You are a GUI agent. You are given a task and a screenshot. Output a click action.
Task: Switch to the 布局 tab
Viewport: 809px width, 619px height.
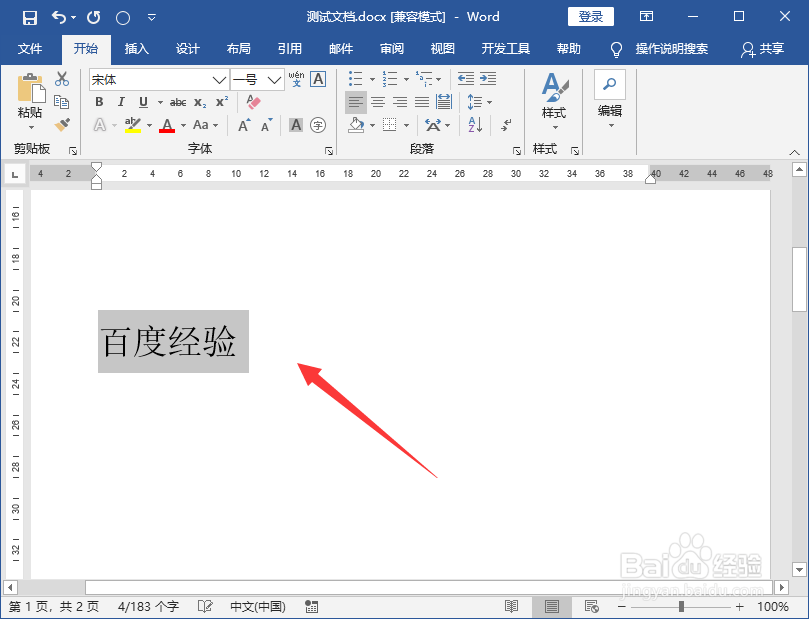(239, 49)
